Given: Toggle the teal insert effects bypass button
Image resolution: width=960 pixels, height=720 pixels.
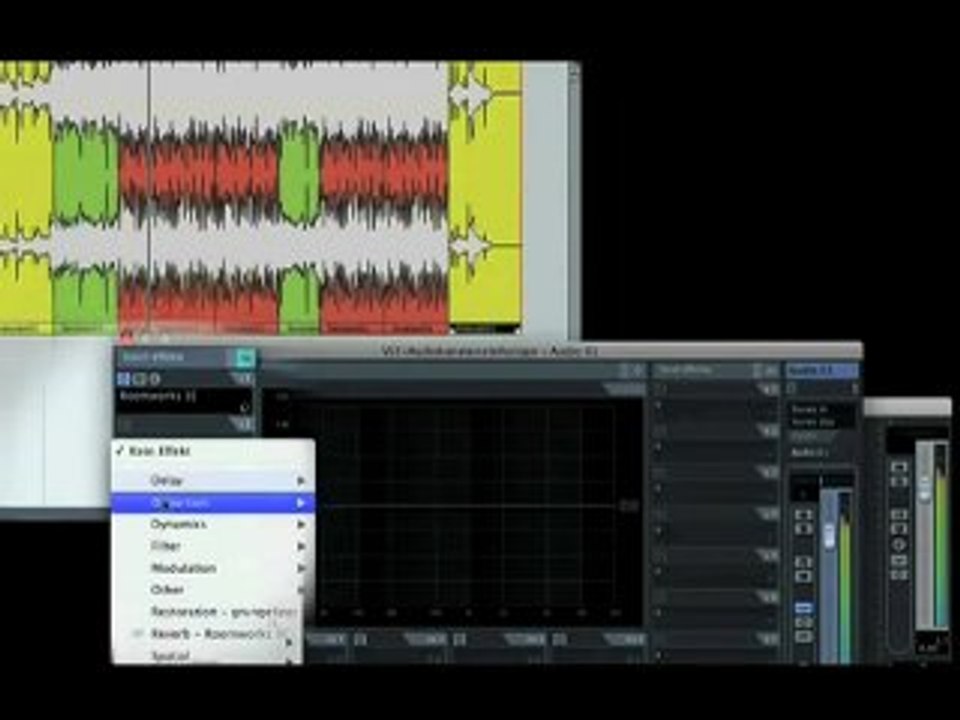Looking at the screenshot, I should coord(244,357).
